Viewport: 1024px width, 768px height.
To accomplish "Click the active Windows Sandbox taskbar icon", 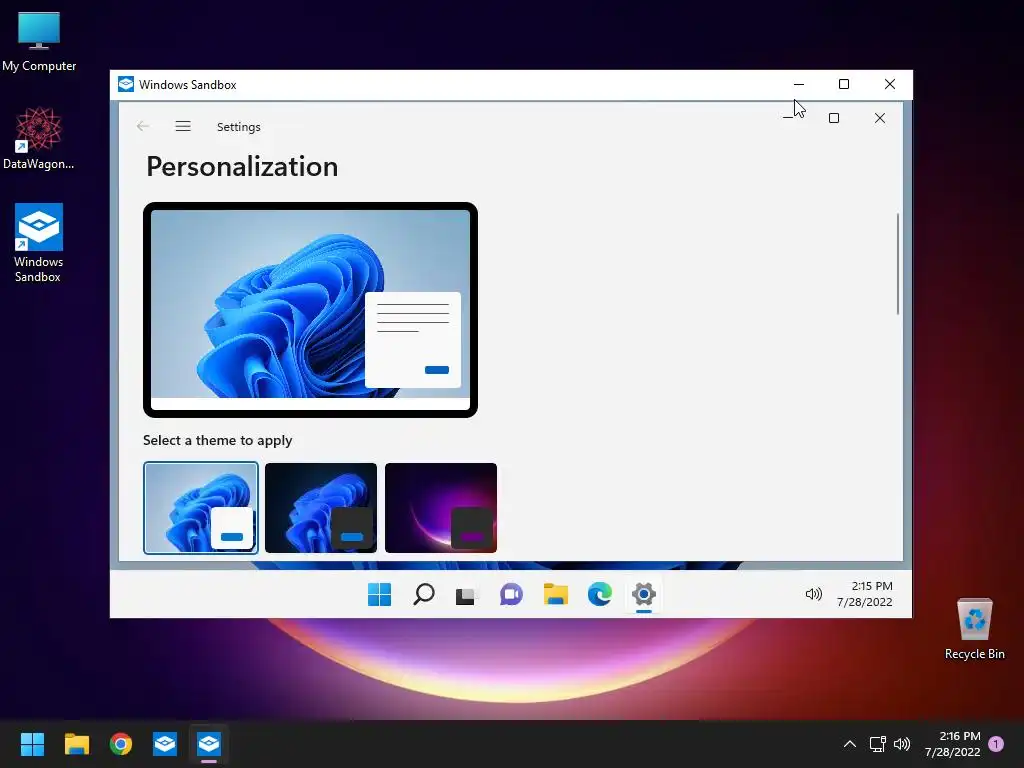I will [209, 744].
